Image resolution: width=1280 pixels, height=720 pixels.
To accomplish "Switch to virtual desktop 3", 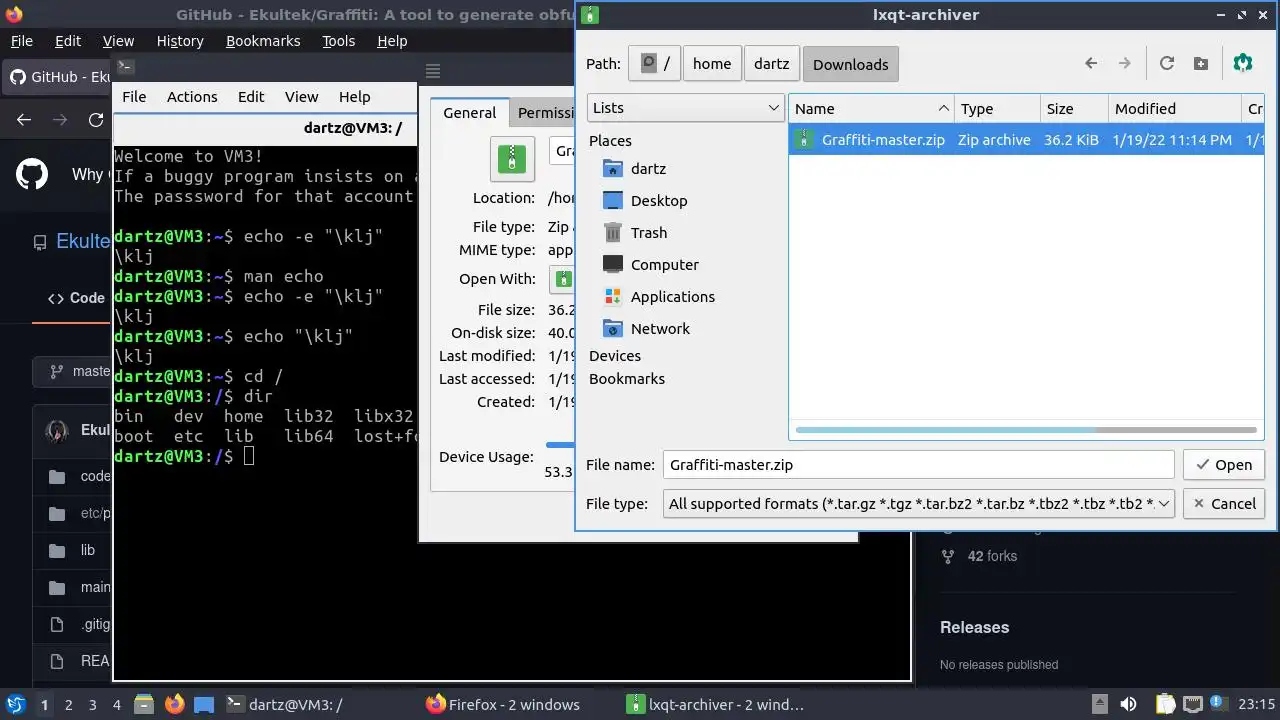I will (x=92, y=705).
